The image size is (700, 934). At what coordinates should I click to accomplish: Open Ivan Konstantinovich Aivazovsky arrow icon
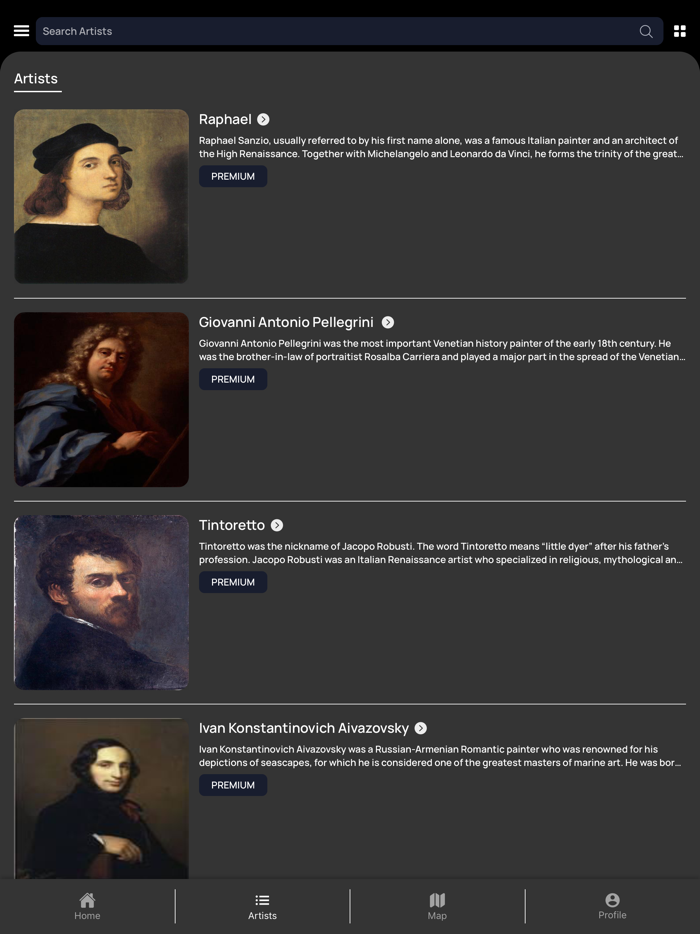click(421, 728)
